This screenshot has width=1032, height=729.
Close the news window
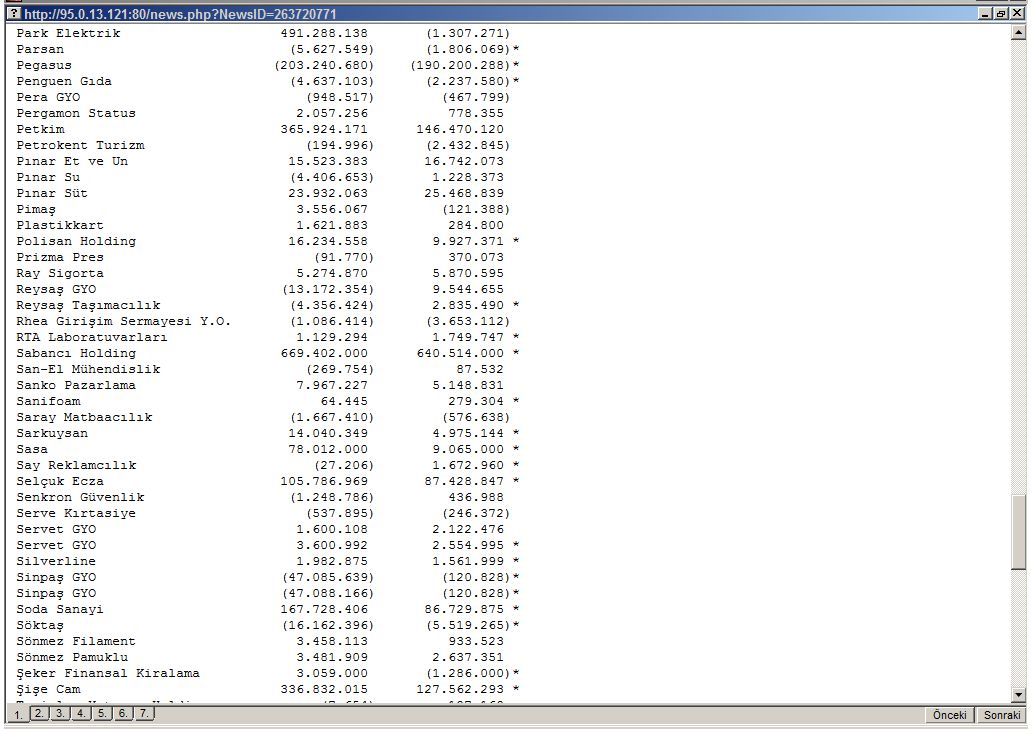(x=1016, y=13)
